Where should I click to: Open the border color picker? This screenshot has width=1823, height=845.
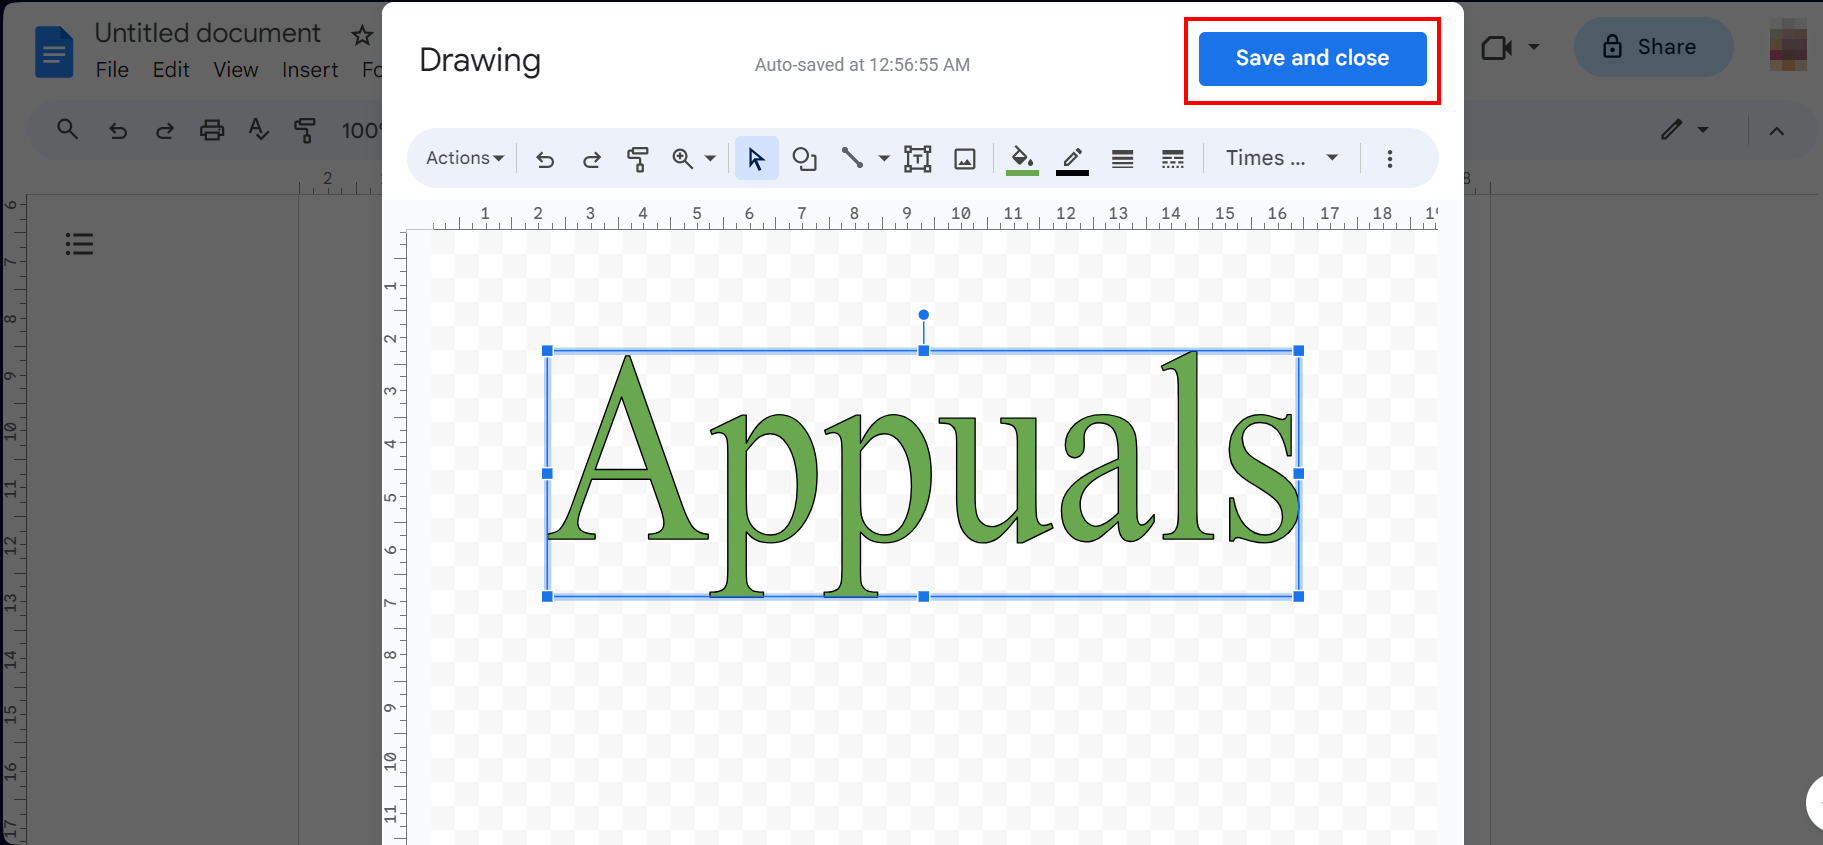point(1072,159)
